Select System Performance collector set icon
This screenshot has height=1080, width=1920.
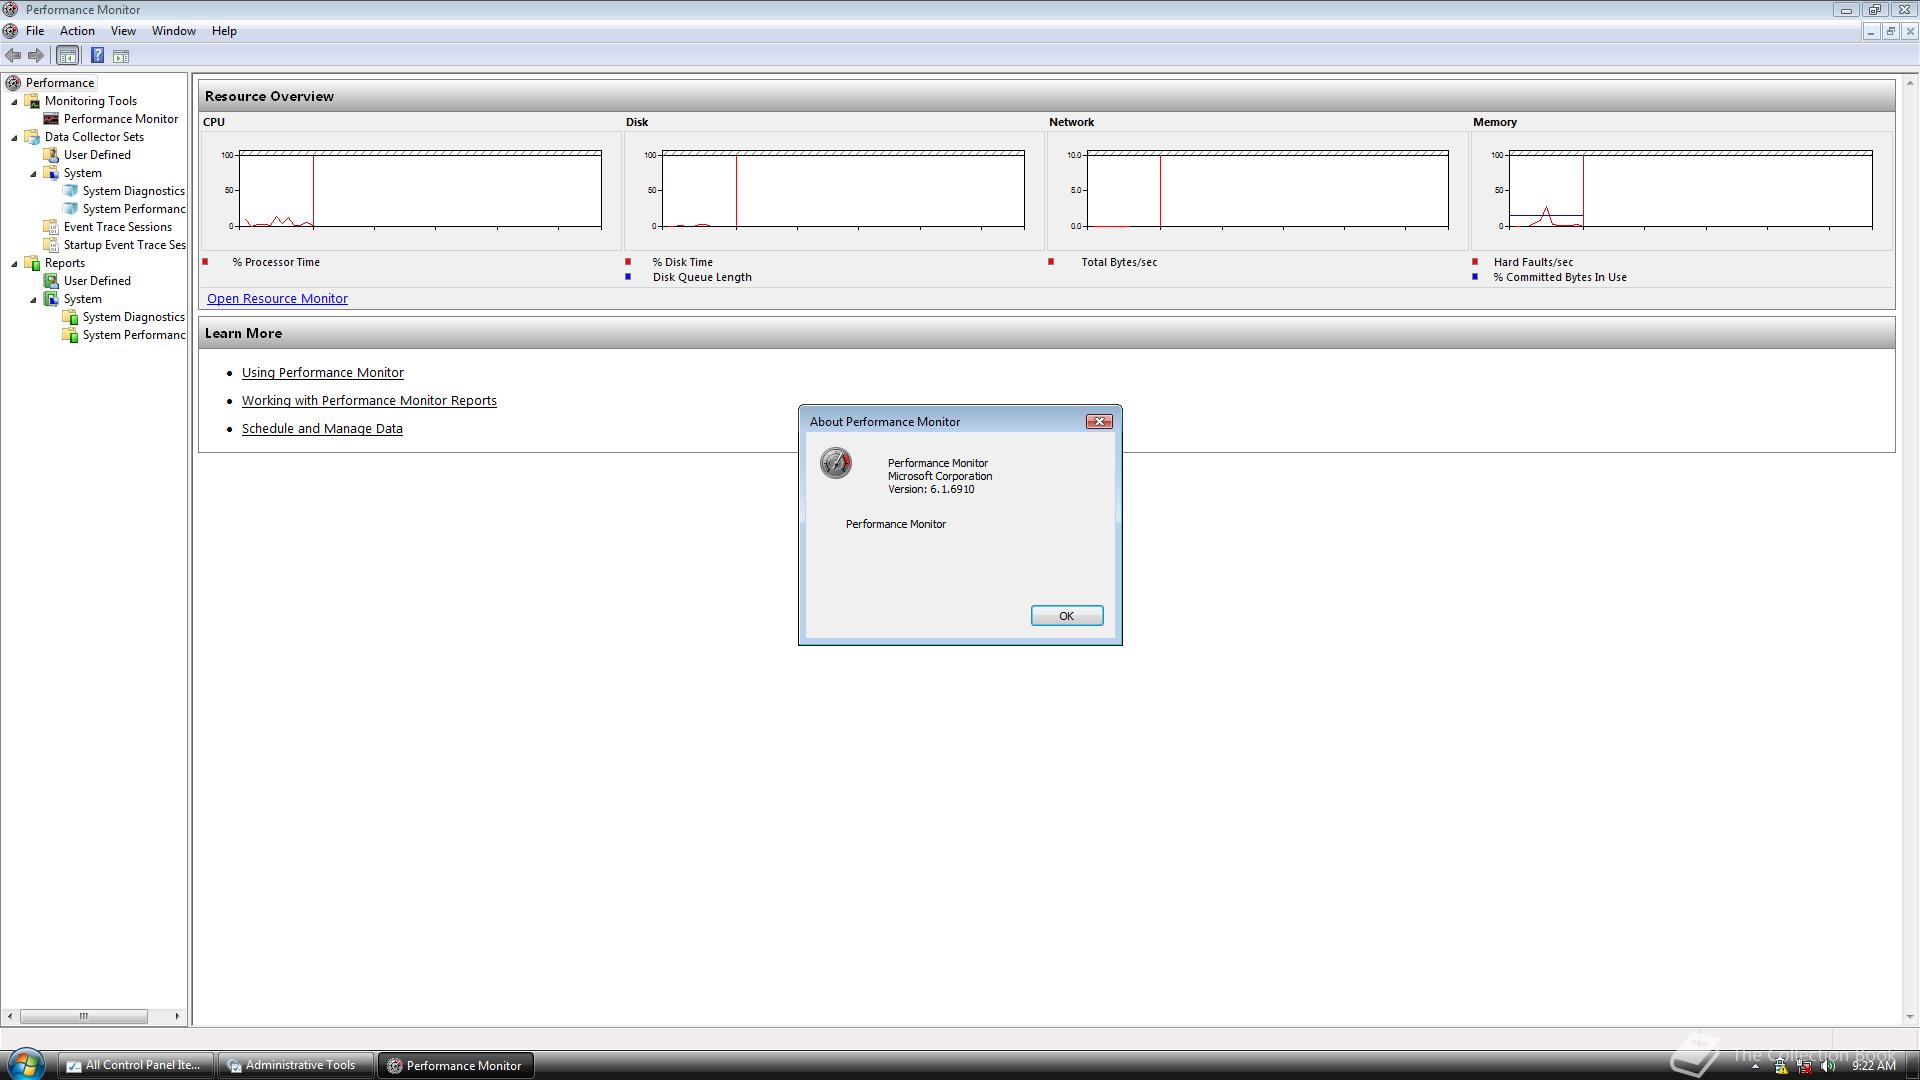(70, 209)
